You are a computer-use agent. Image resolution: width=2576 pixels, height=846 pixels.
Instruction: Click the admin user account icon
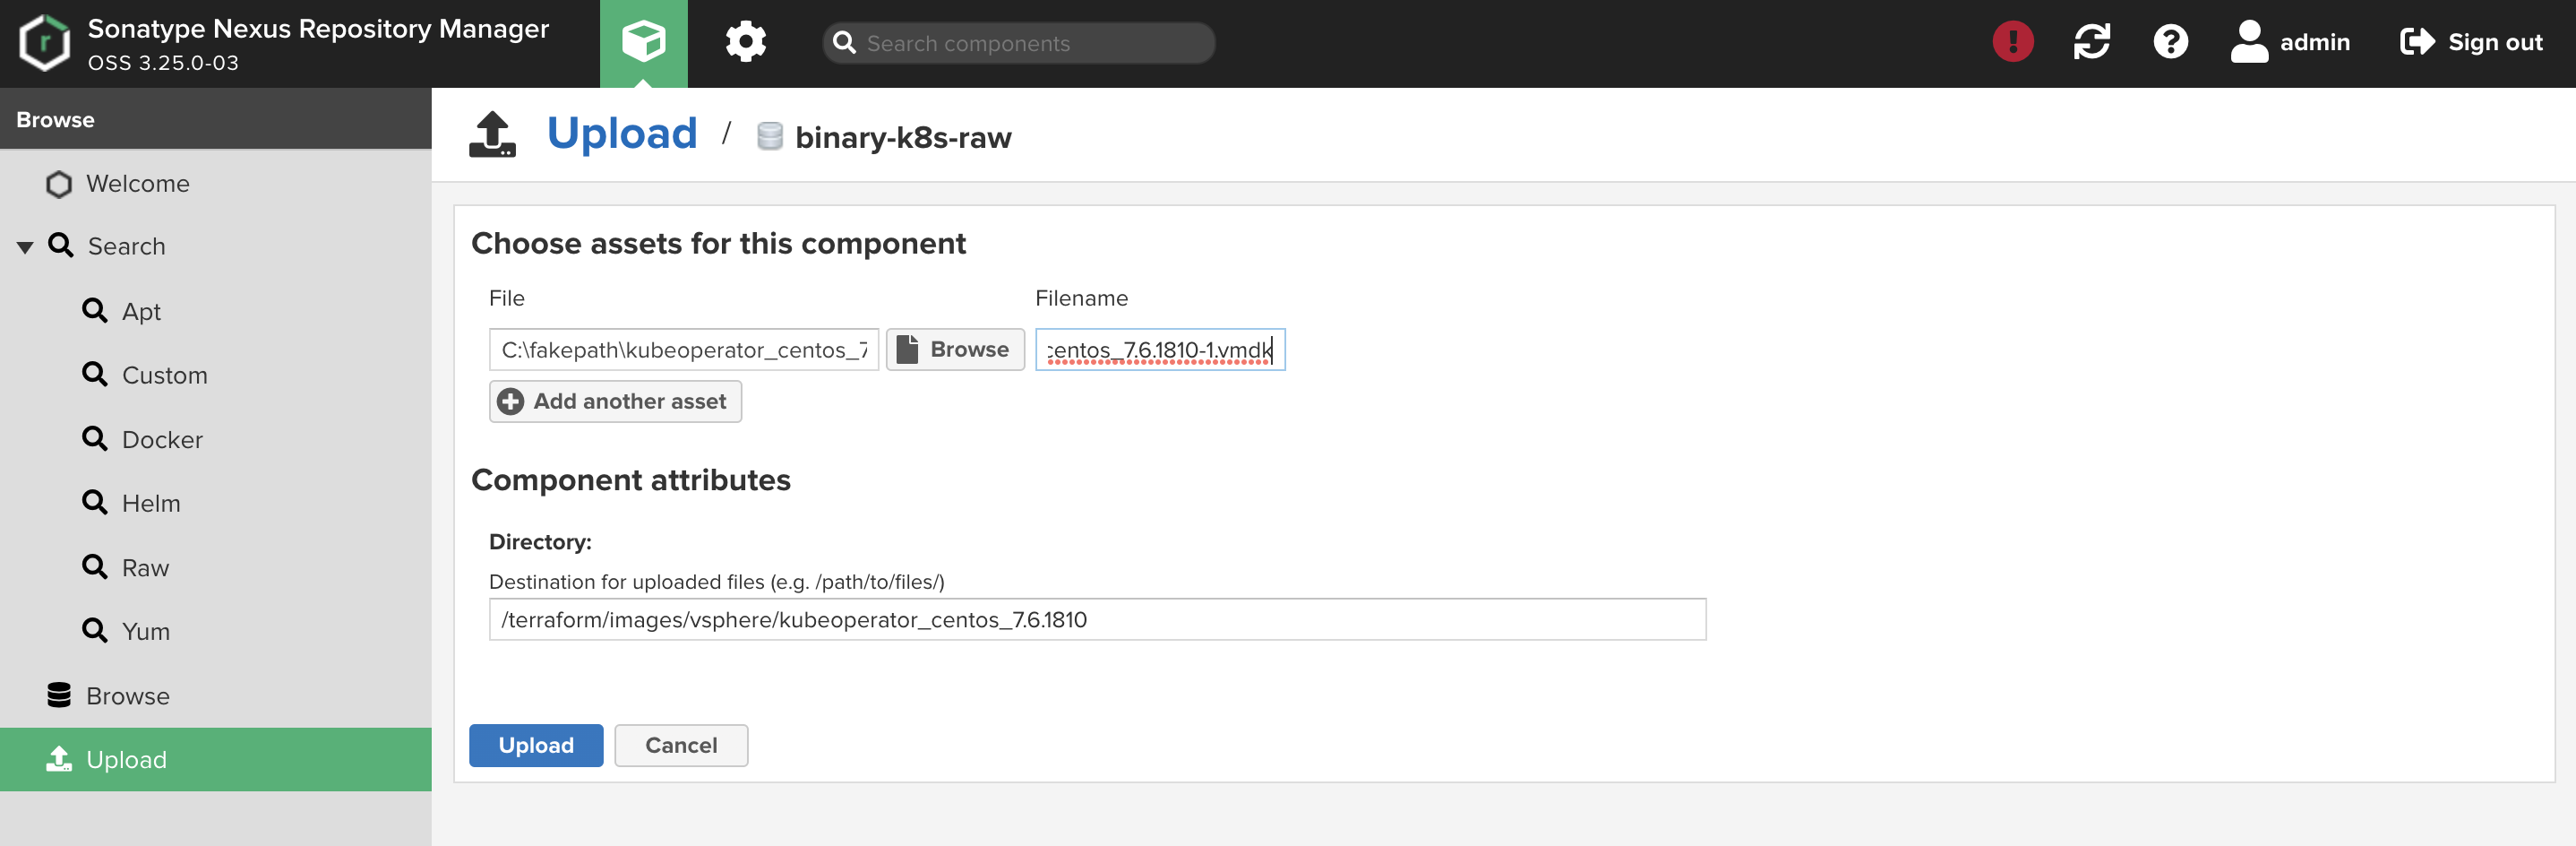2249,42
